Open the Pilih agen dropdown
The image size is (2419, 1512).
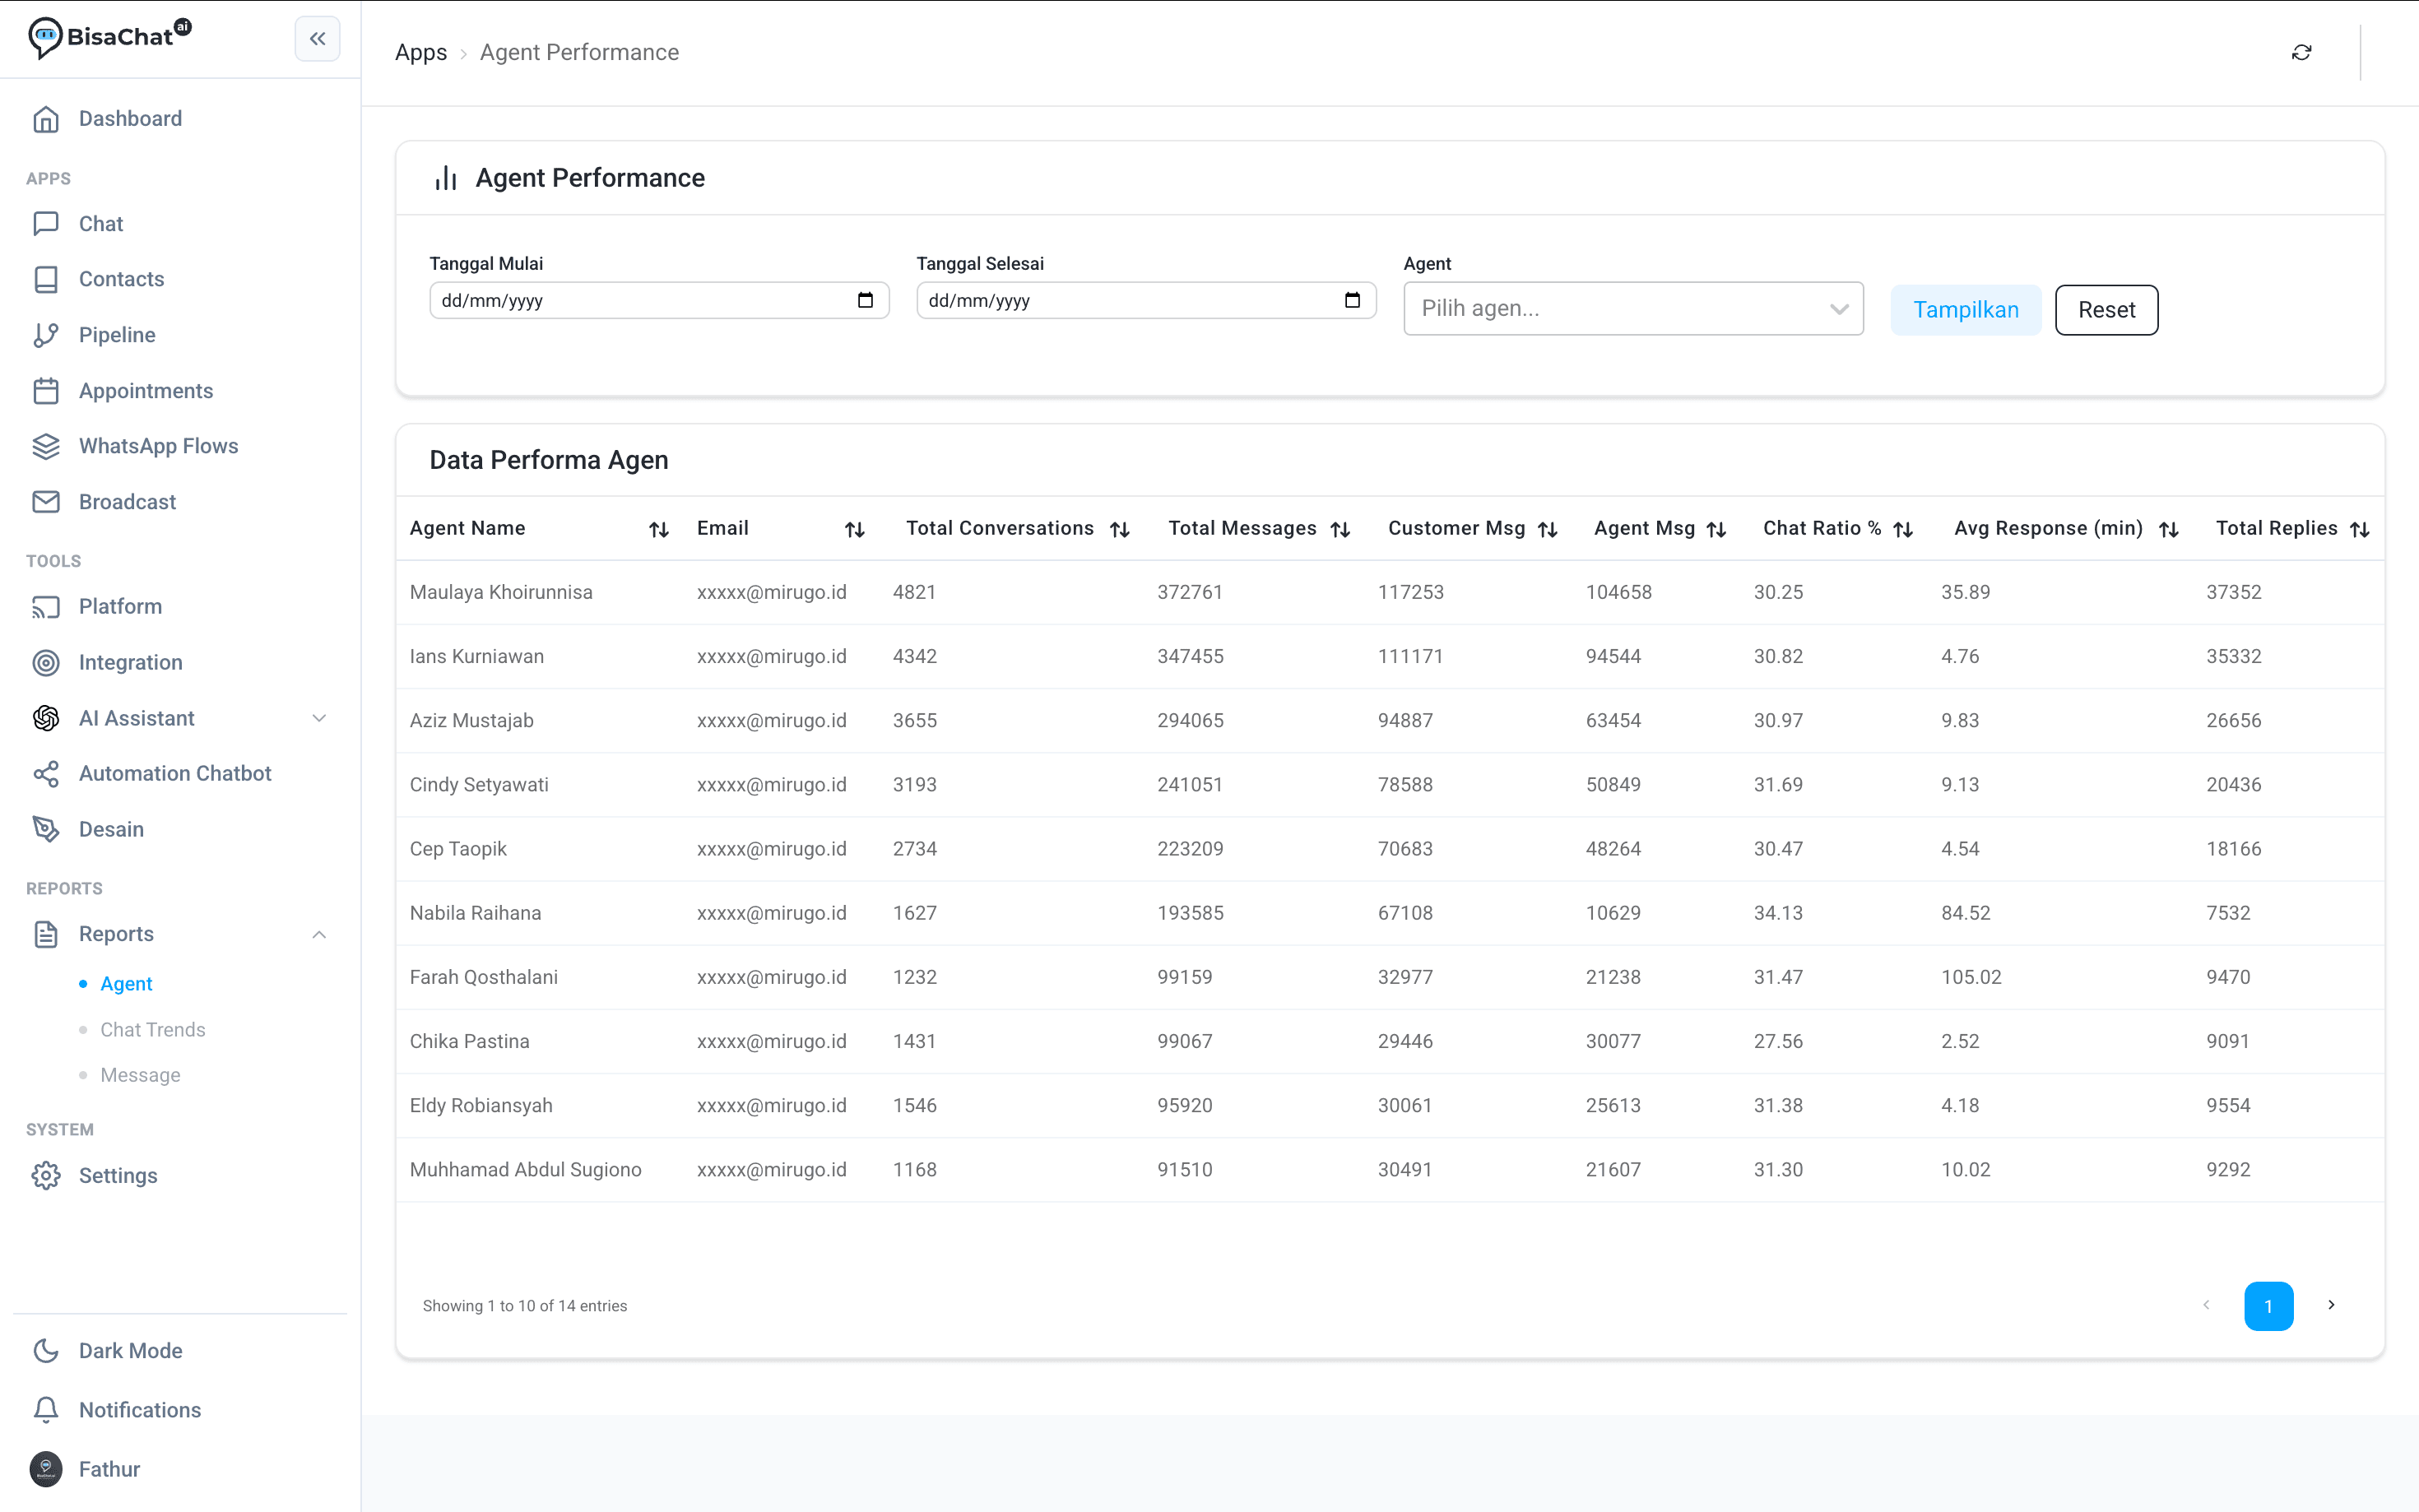tap(1633, 308)
